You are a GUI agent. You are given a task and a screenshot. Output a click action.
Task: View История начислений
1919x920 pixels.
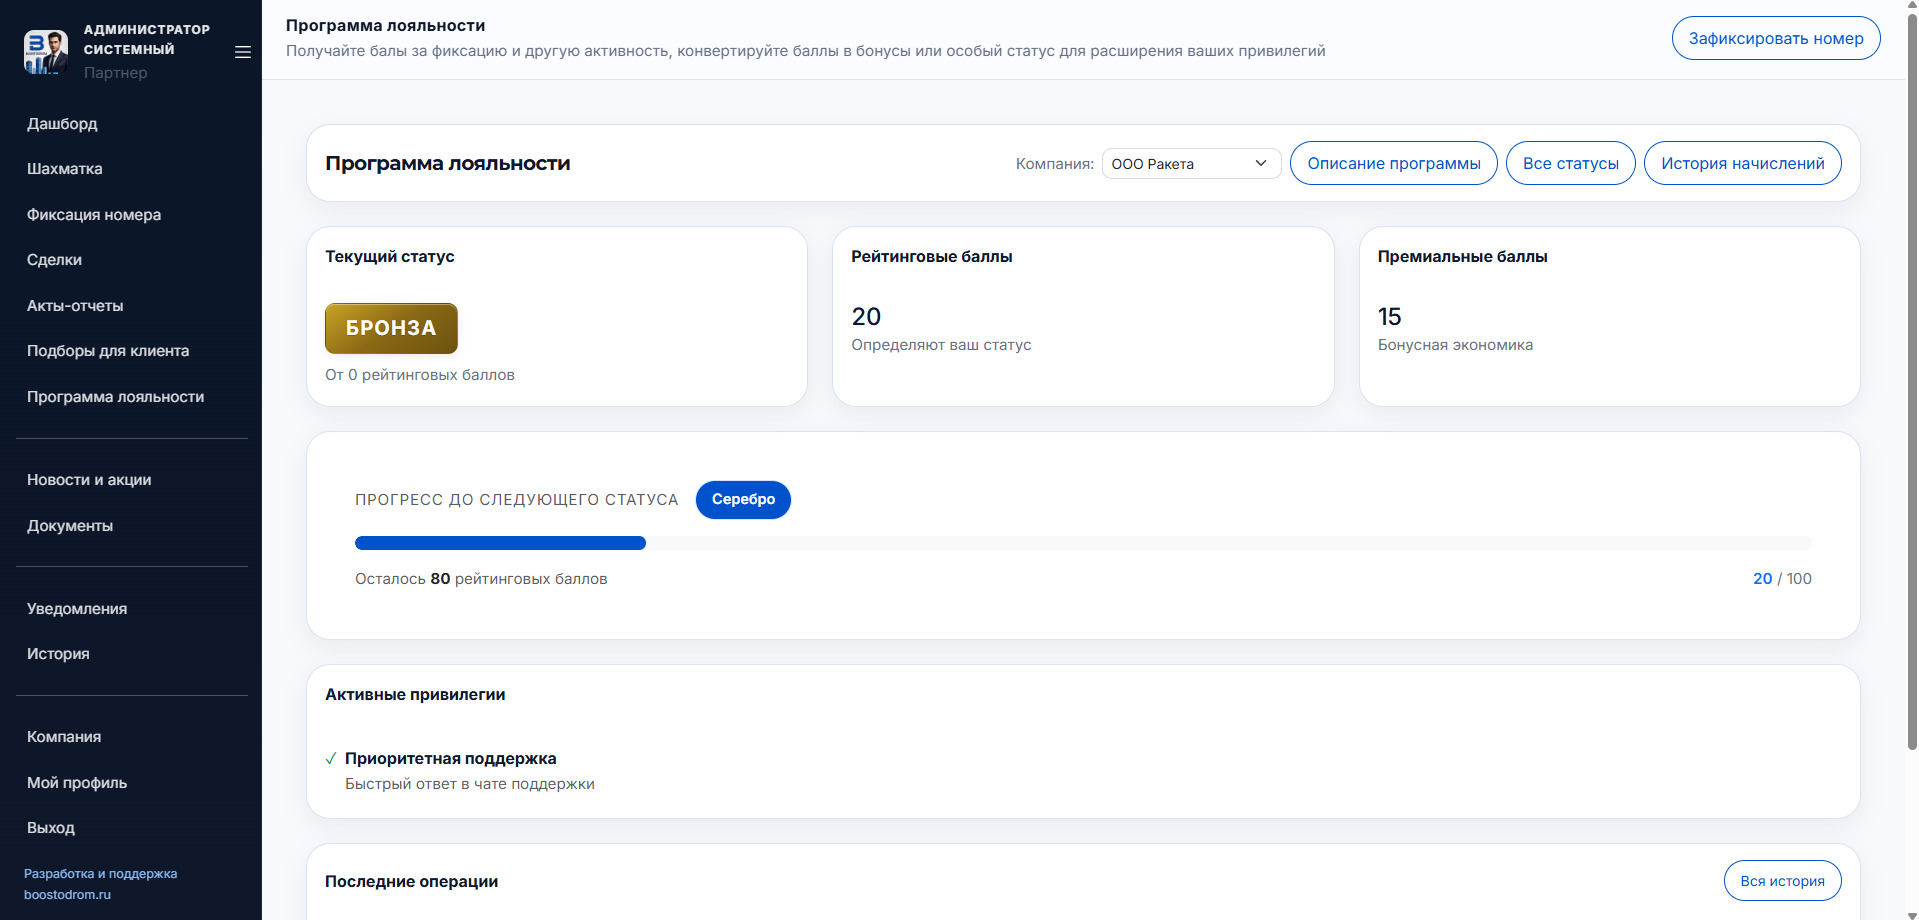coord(1742,164)
